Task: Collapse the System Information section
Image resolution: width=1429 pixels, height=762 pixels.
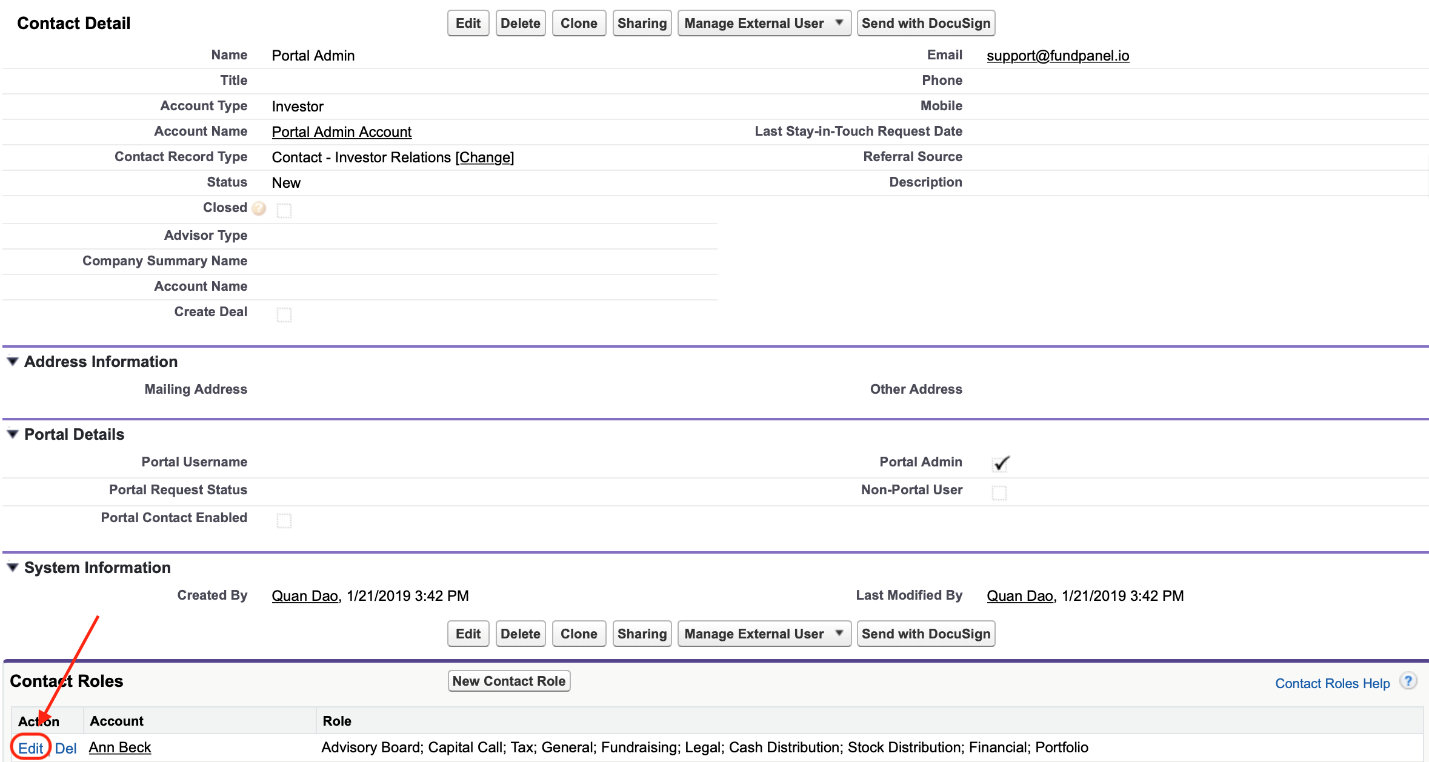Action: pos(13,568)
